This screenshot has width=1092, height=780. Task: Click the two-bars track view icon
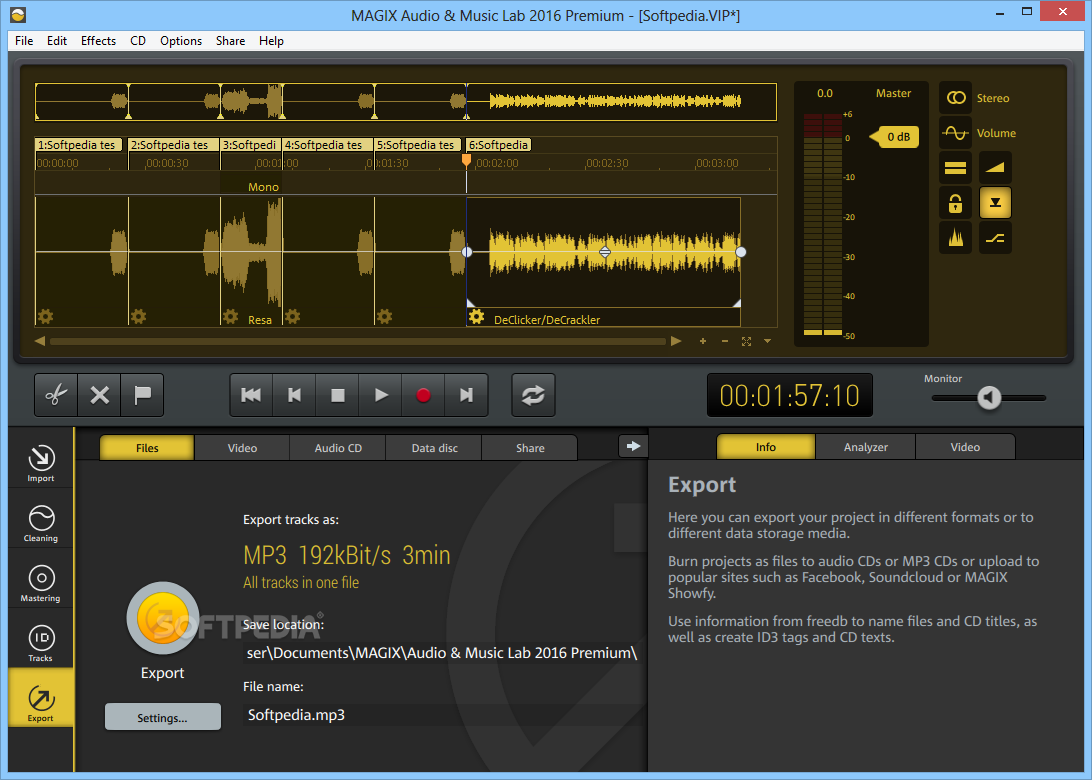(956, 168)
